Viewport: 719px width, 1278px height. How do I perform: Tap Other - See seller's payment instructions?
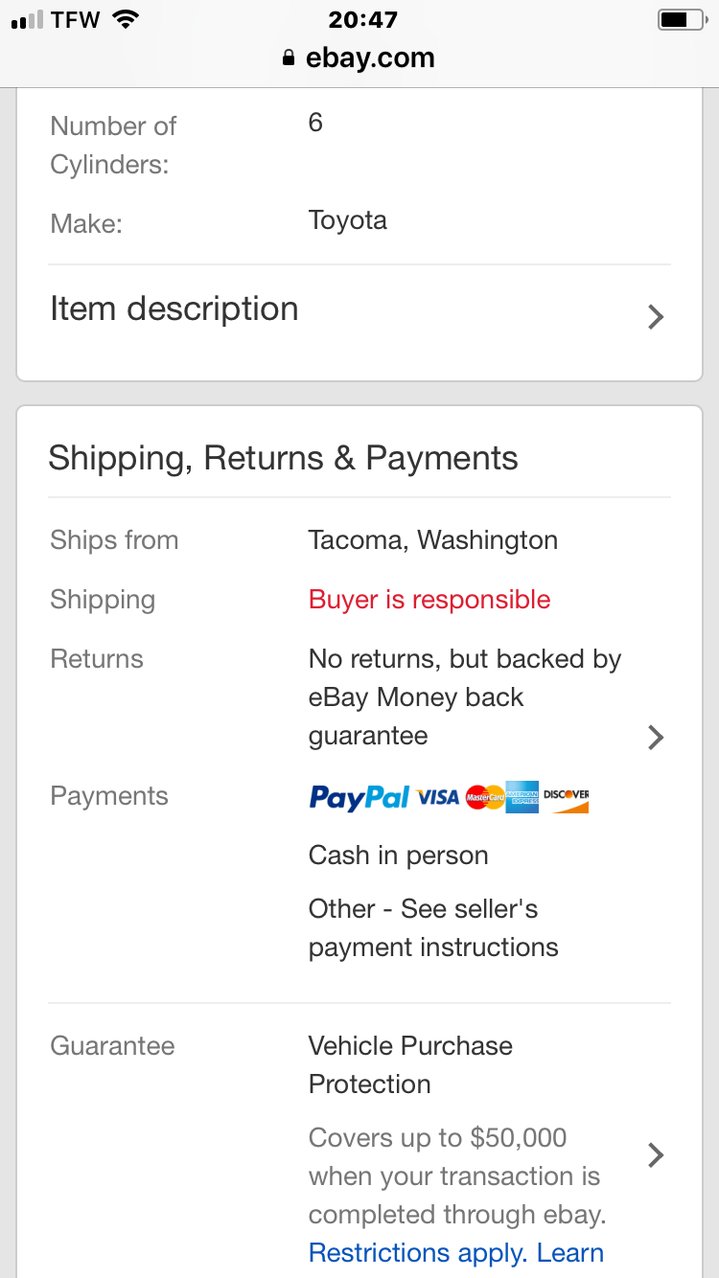point(433,928)
